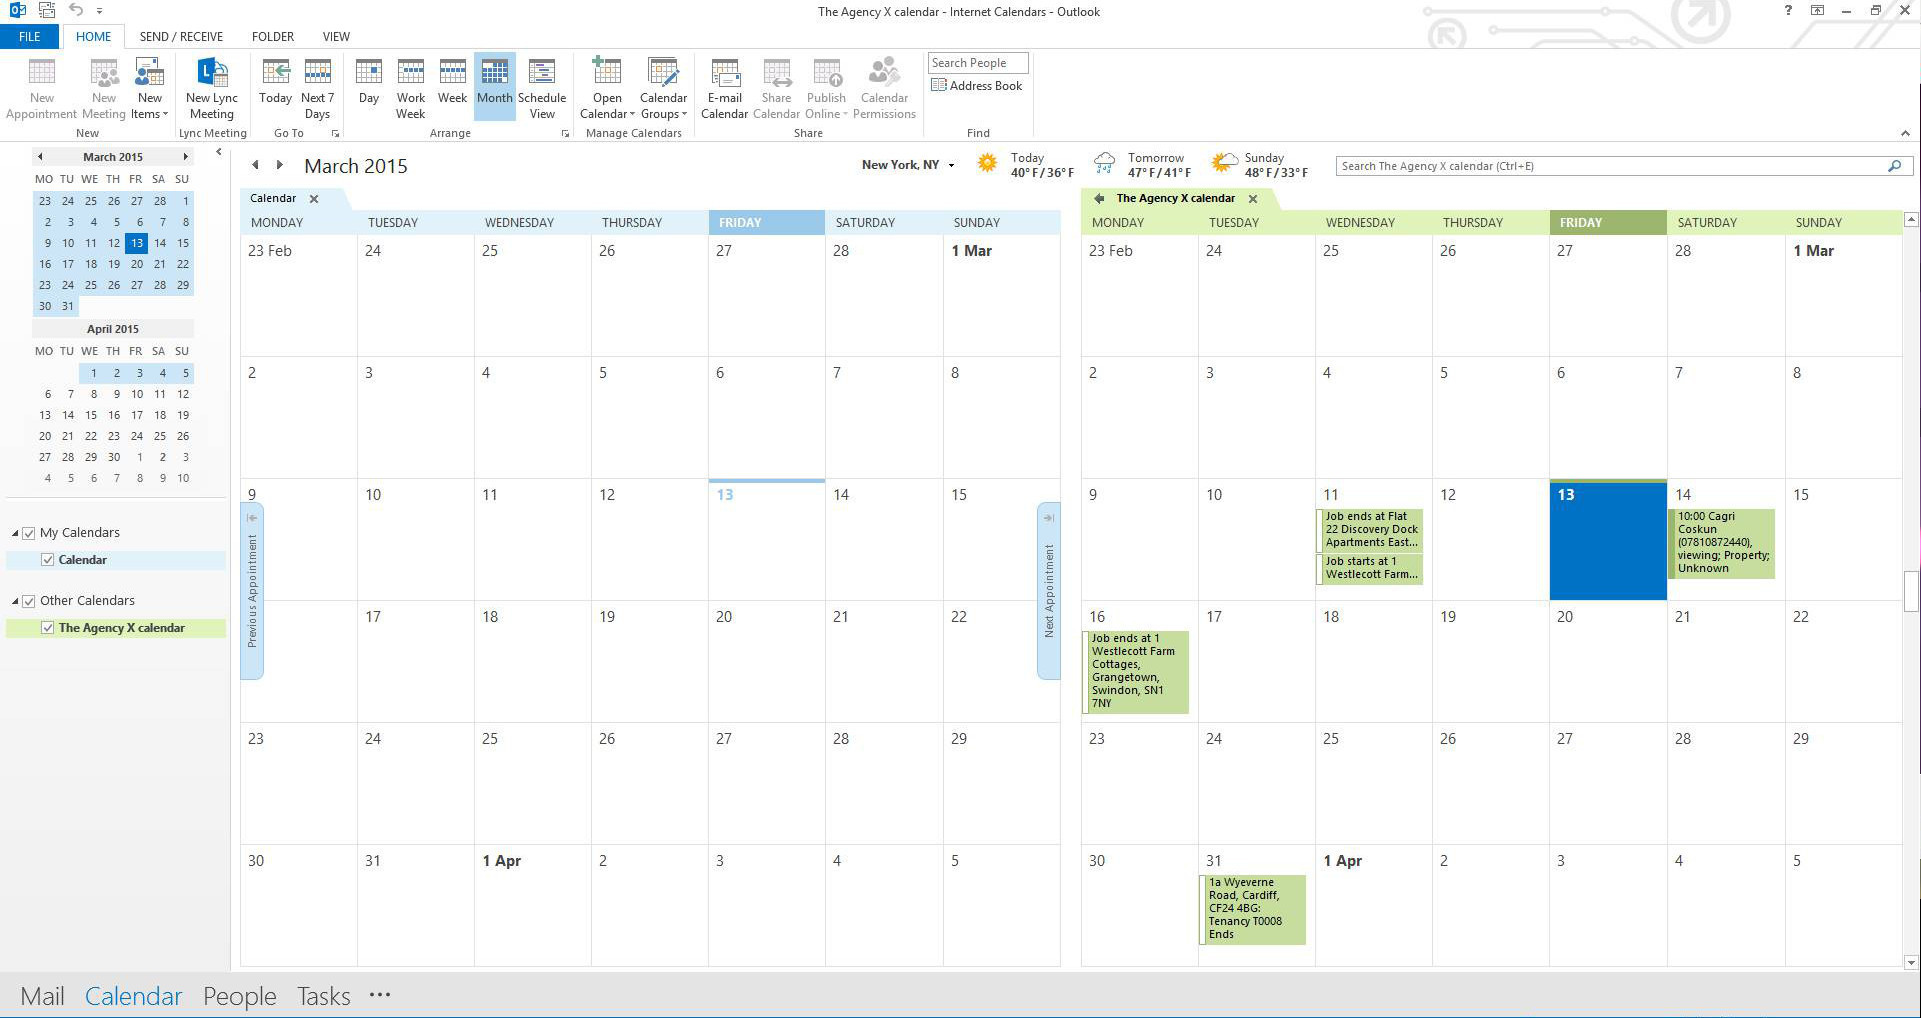Switch to Tasks
Viewport: 1921px width, 1018px height.
coord(323,996)
